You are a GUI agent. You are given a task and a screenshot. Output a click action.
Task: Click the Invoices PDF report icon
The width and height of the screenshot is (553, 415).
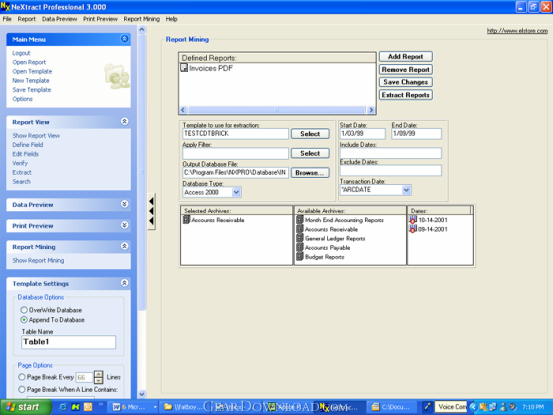coord(184,68)
